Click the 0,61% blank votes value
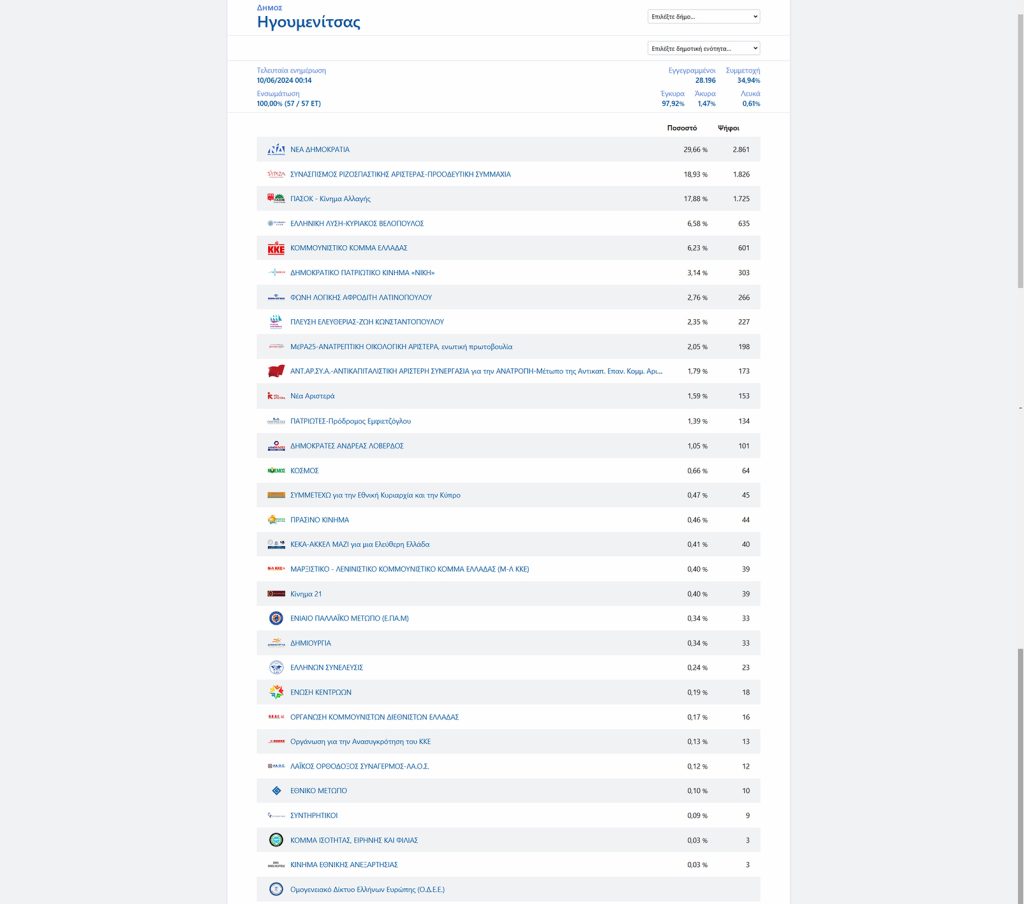 [x=751, y=103]
